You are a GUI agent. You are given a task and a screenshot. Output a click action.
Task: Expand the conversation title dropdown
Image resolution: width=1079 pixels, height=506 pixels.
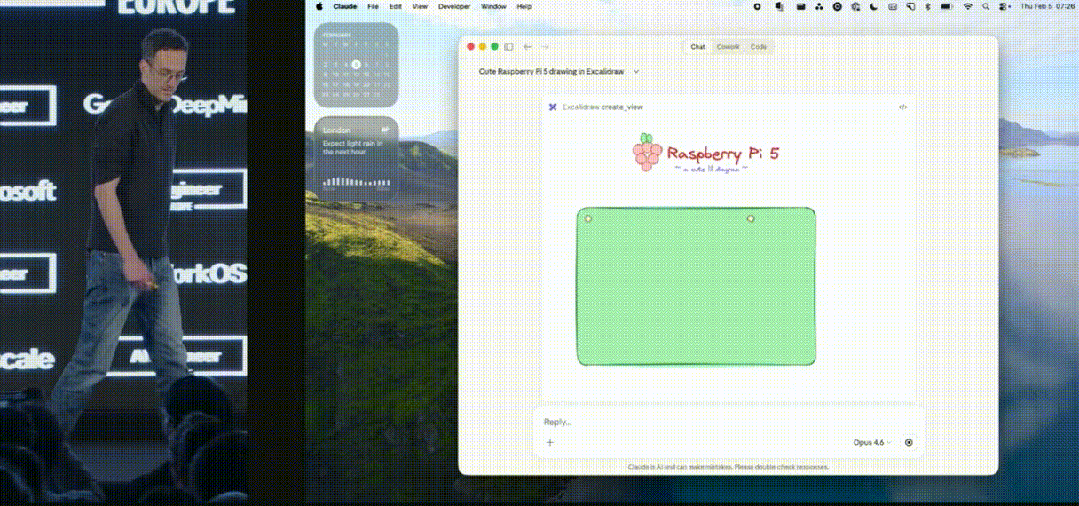coord(636,72)
